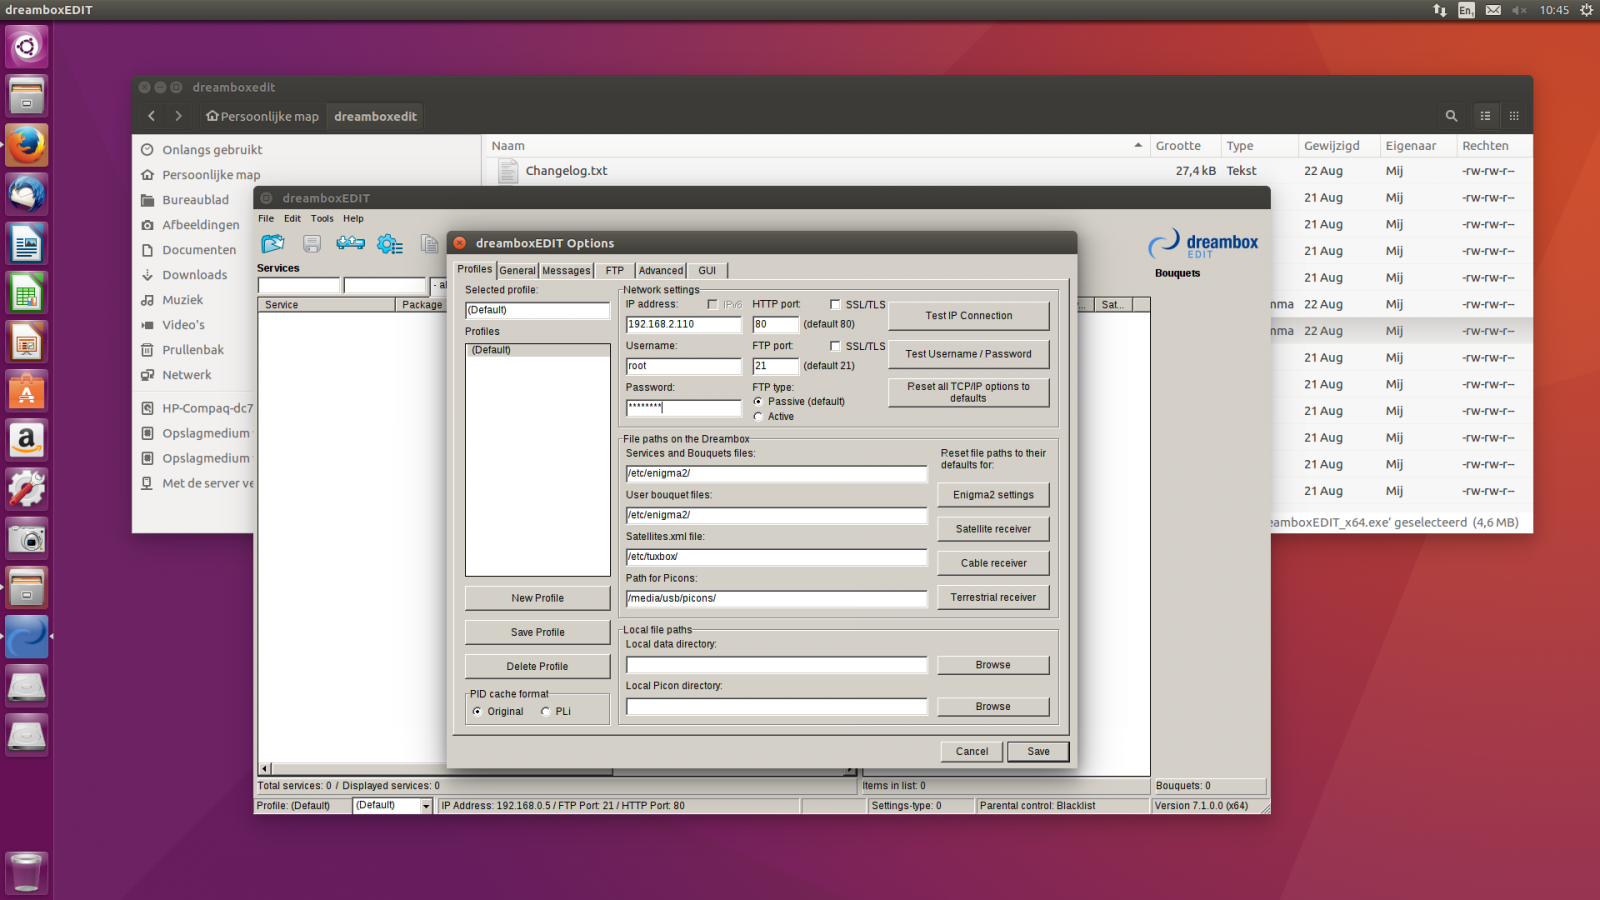Choose PLi PID cache format
The height and width of the screenshot is (900, 1600).
tap(545, 712)
